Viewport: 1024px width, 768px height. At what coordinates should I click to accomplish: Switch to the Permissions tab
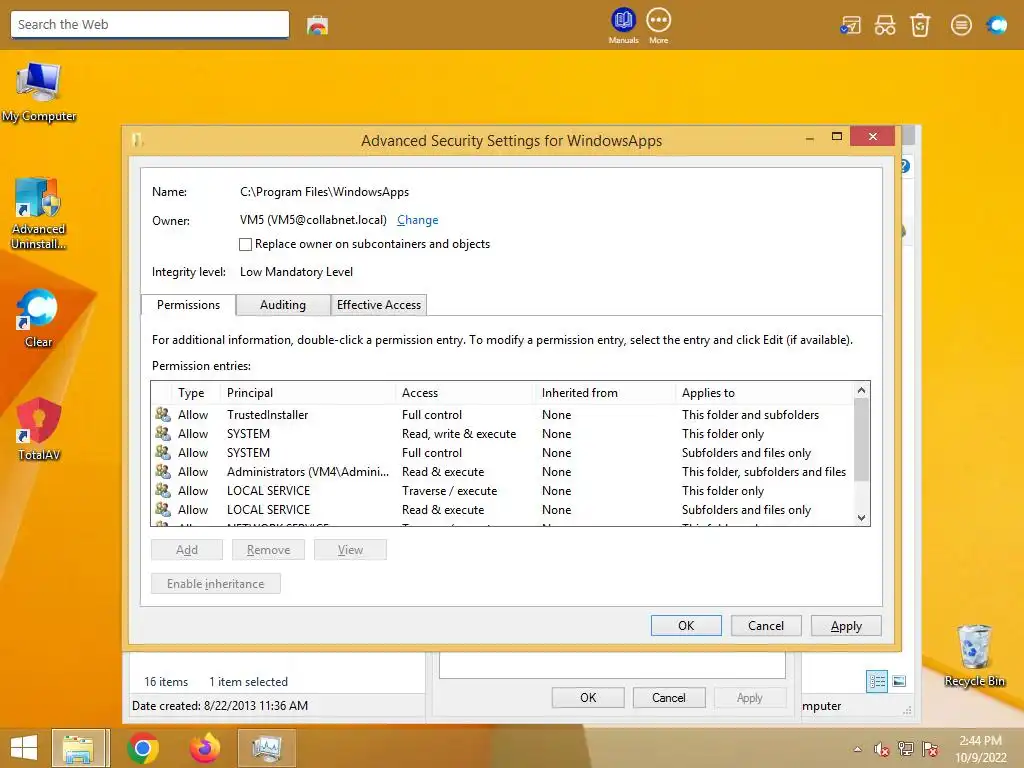(188, 305)
